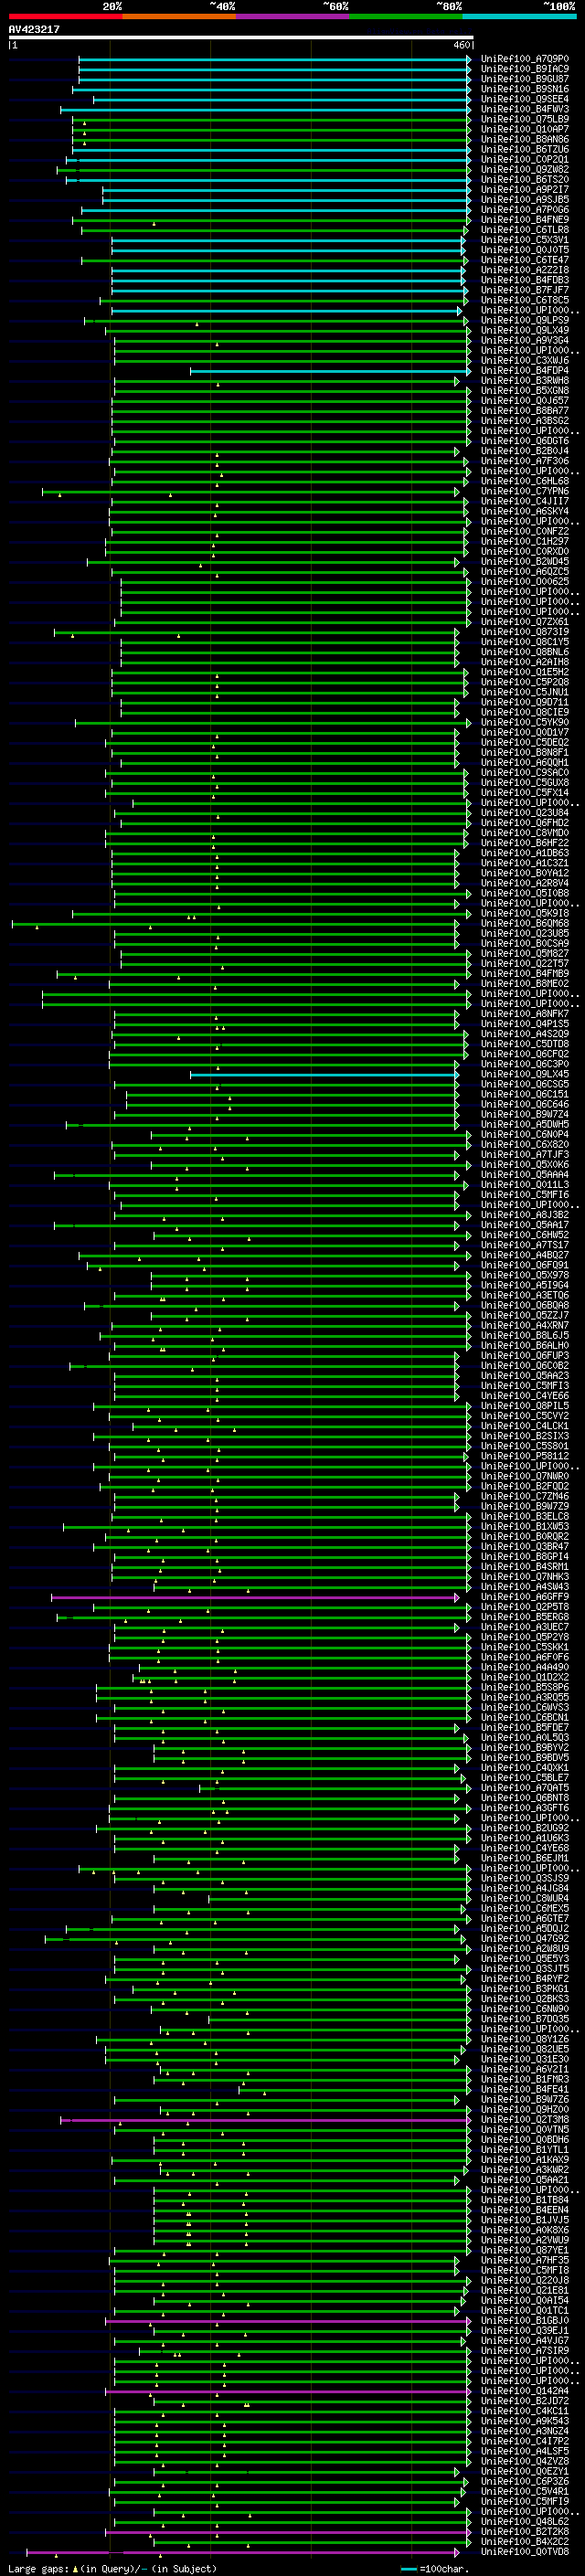
Task: Select hit label UniRef100_A4JG84
Action: pos(524,1888)
